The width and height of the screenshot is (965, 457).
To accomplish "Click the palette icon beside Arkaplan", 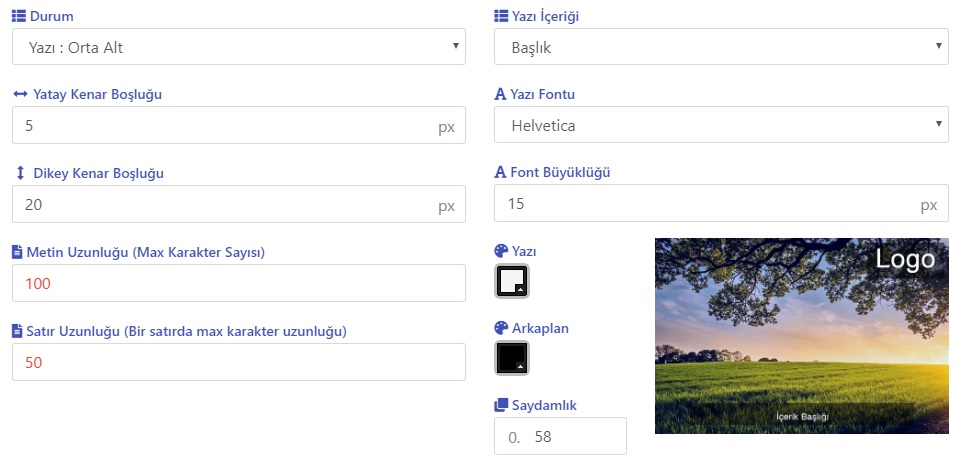I will pos(501,328).
